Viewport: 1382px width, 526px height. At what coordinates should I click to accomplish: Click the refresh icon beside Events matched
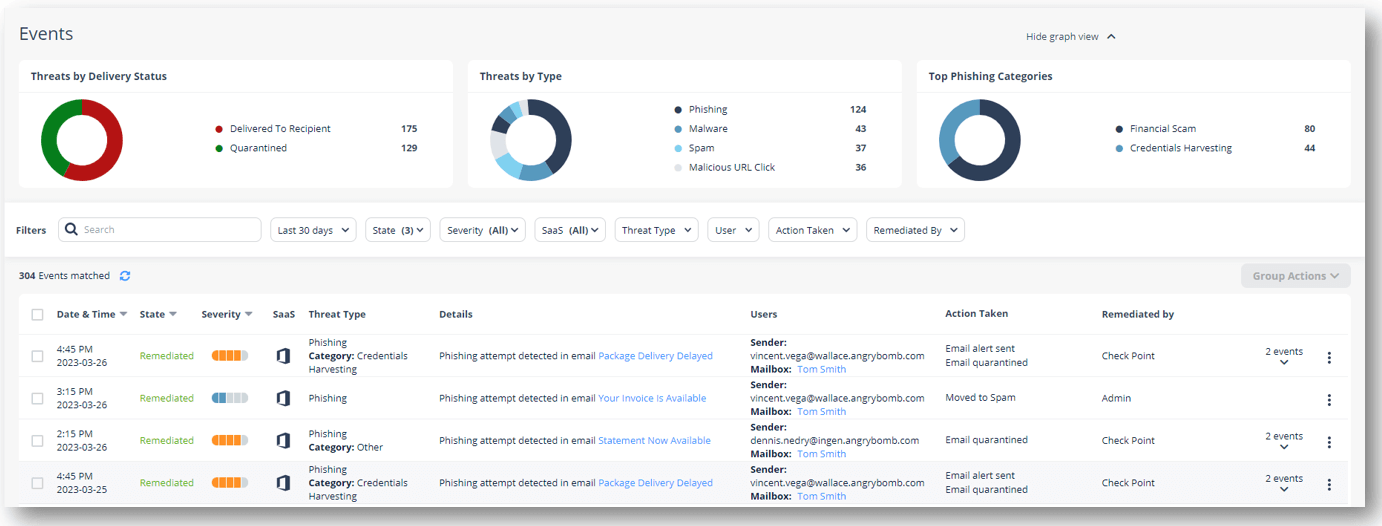[x=125, y=276]
